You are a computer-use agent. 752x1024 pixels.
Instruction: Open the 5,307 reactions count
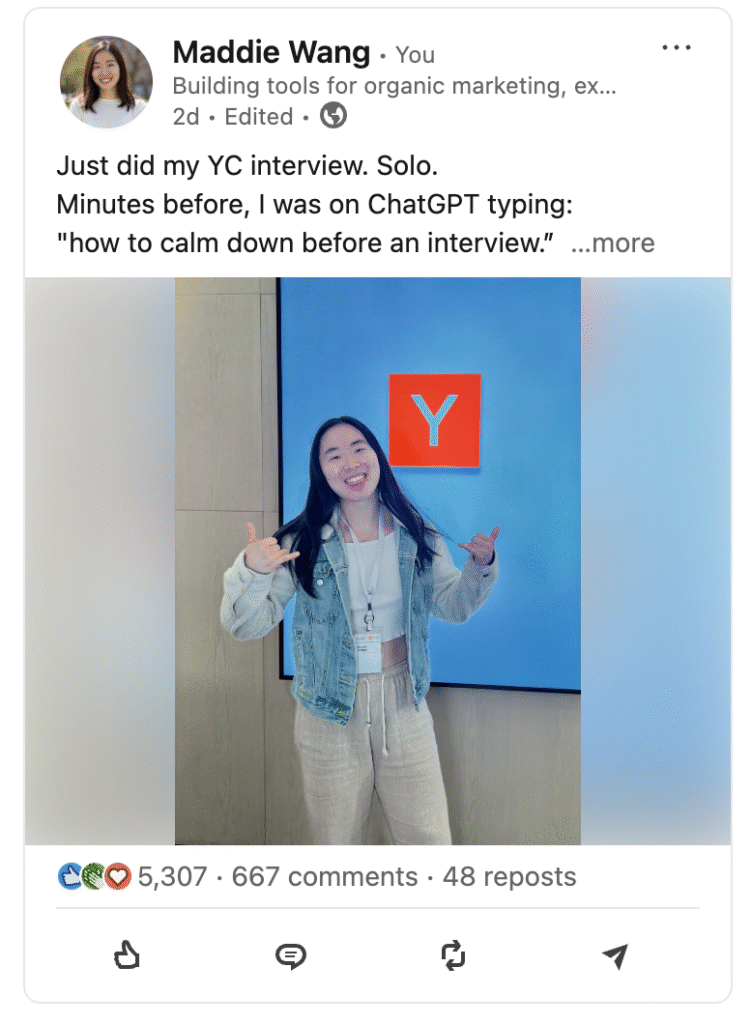[x=172, y=876]
